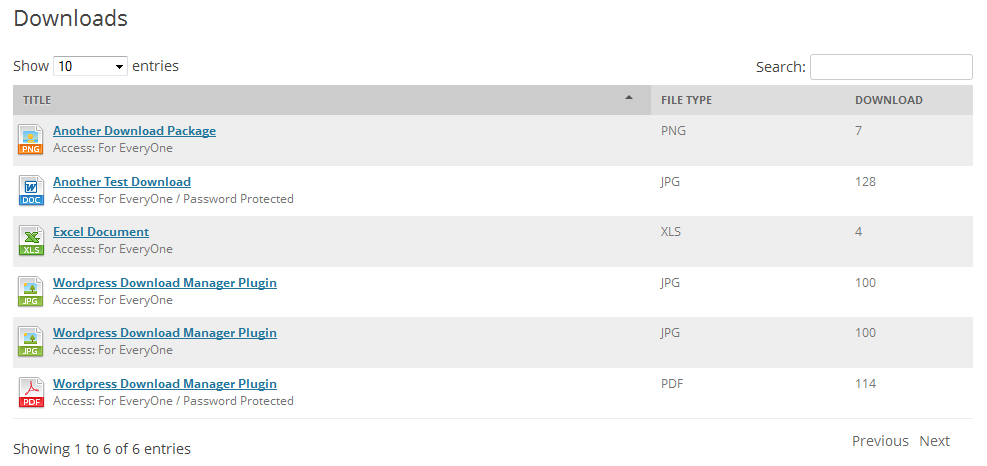987x466 pixels.
Task: Click the first JPG file icon
Action: pos(31,292)
